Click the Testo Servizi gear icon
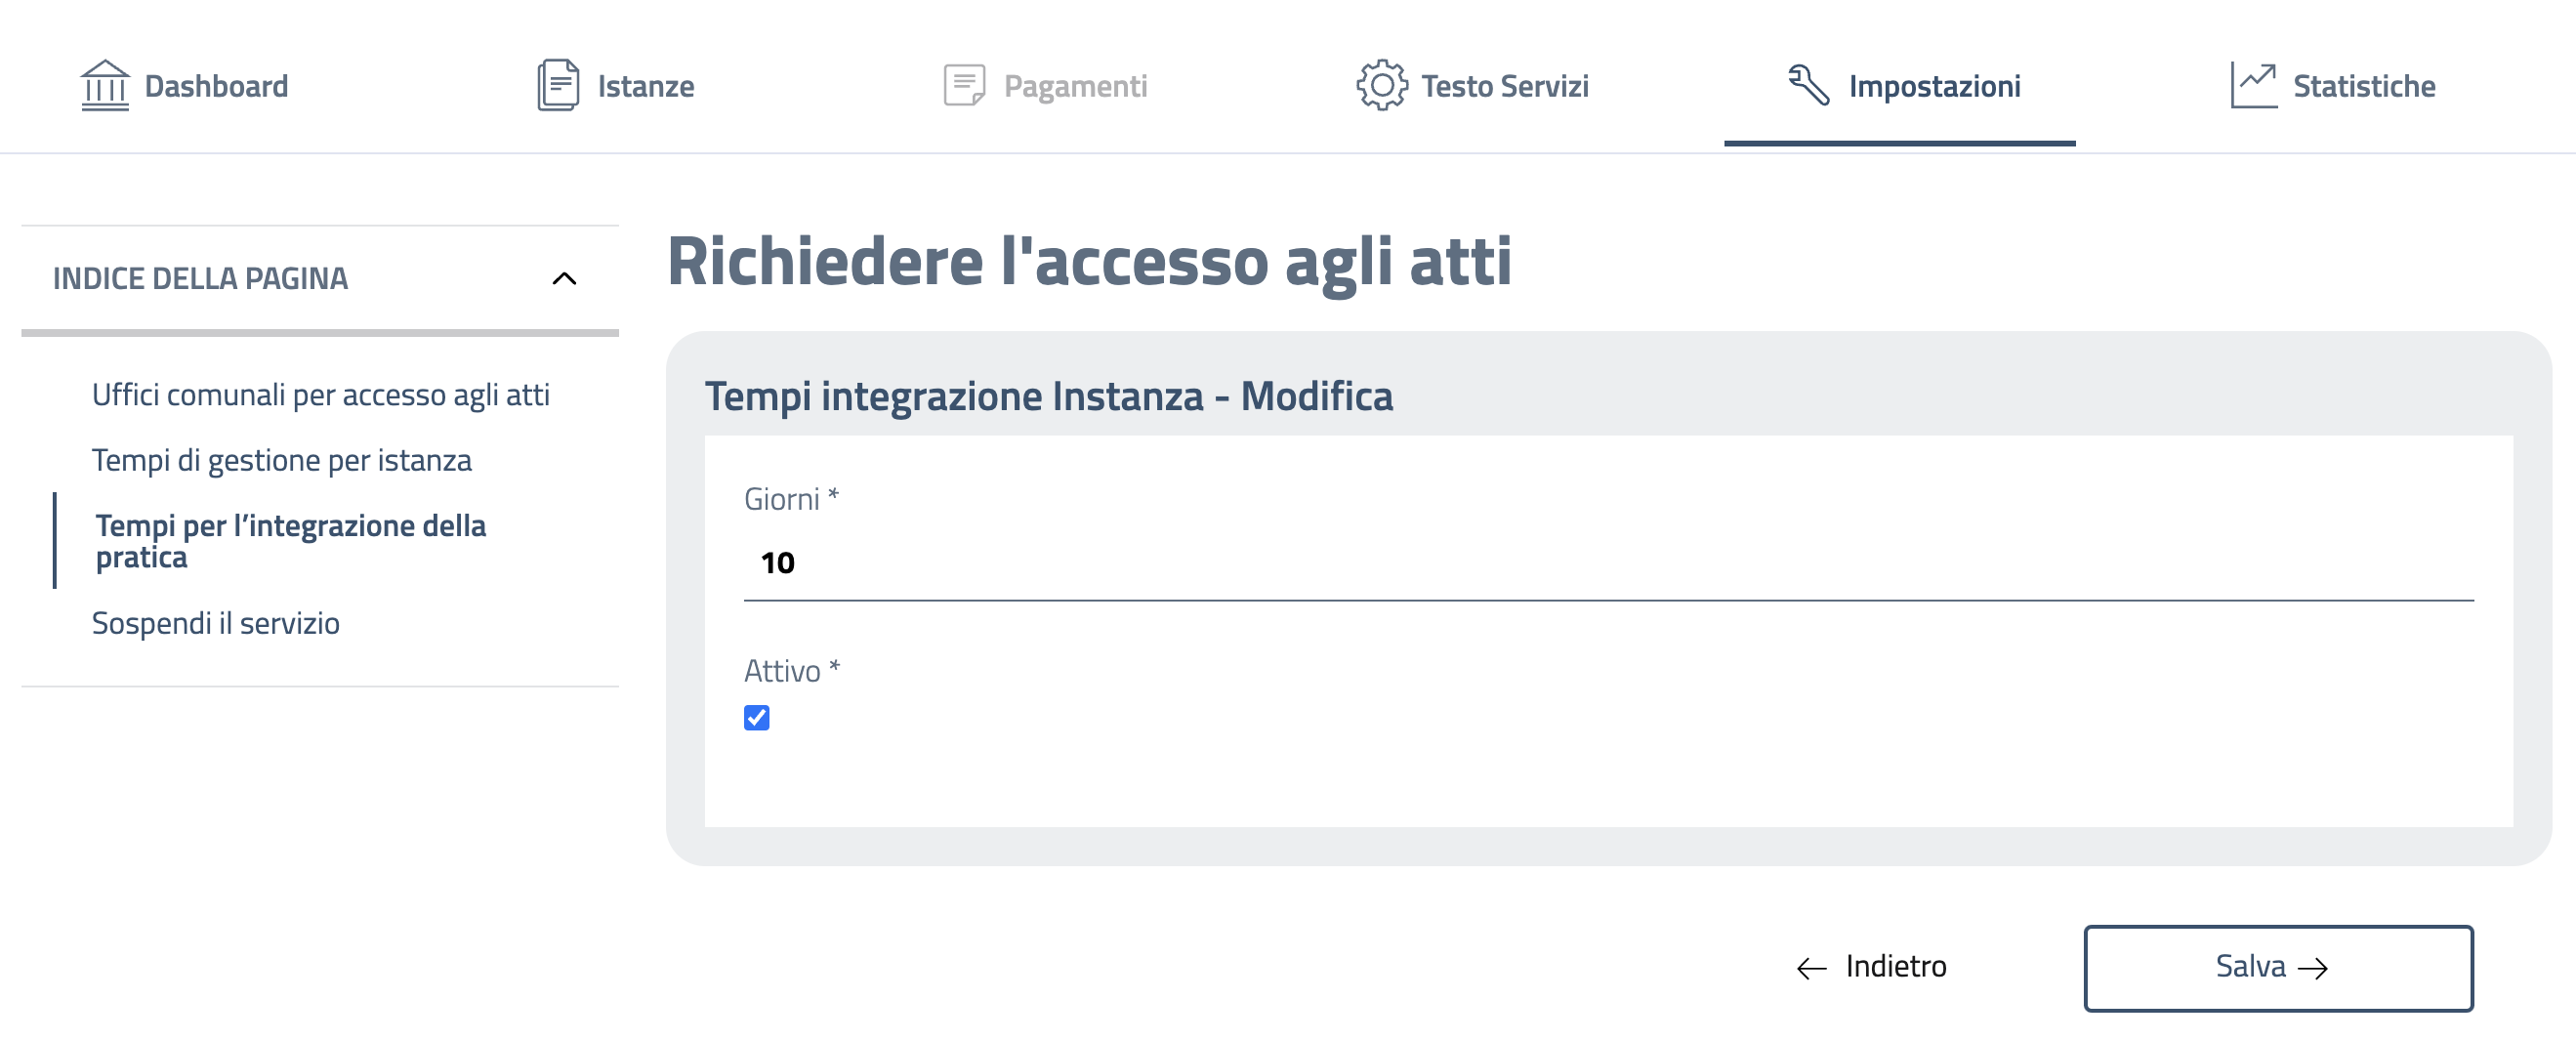This screenshot has width=2576, height=1041. pyautogui.click(x=1381, y=85)
